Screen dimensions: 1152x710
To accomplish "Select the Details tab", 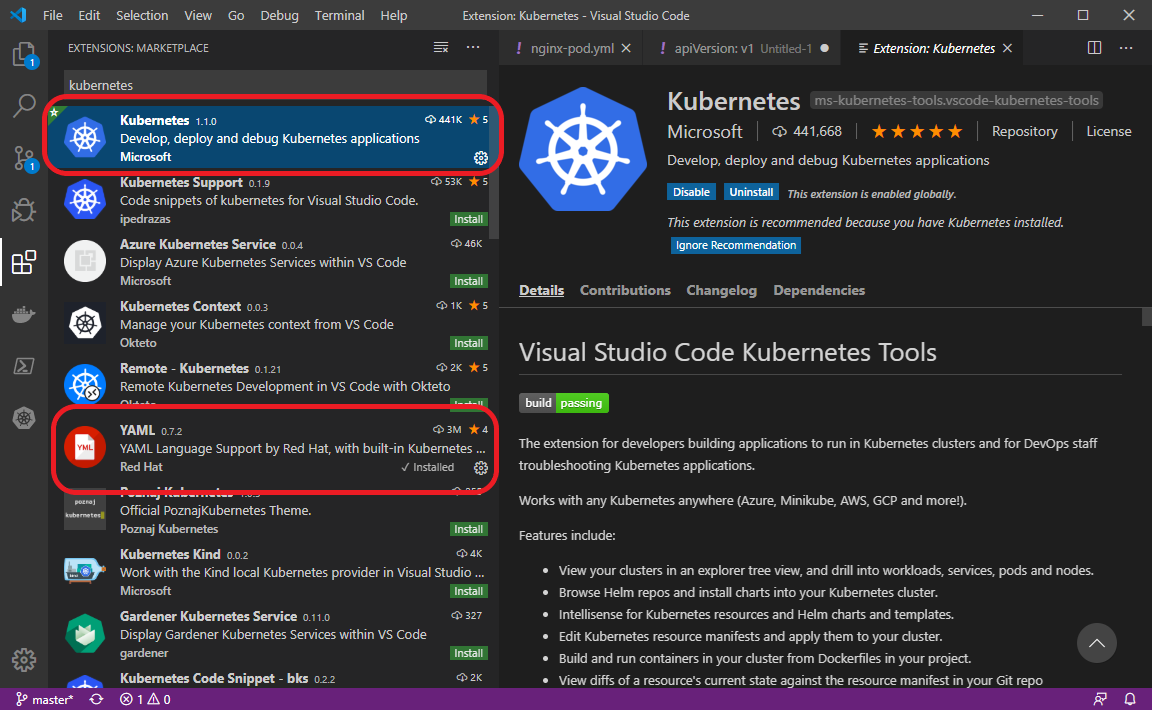I will coord(541,290).
